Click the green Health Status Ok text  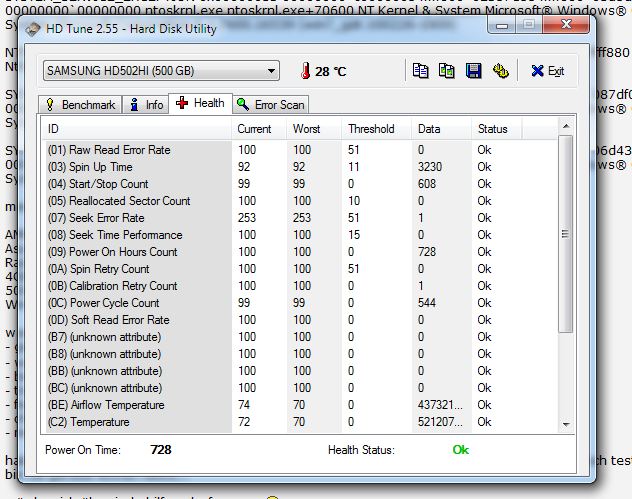click(x=461, y=449)
